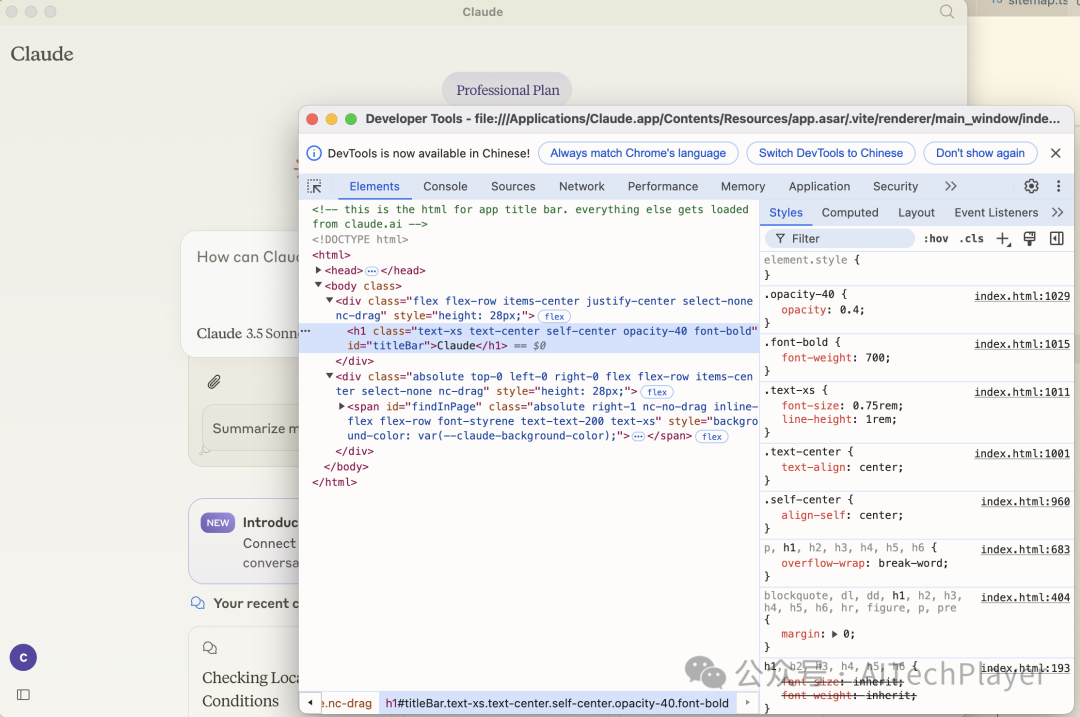Toggle the :hov element state panel
Image resolution: width=1080 pixels, height=717 pixels.
point(935,238)
